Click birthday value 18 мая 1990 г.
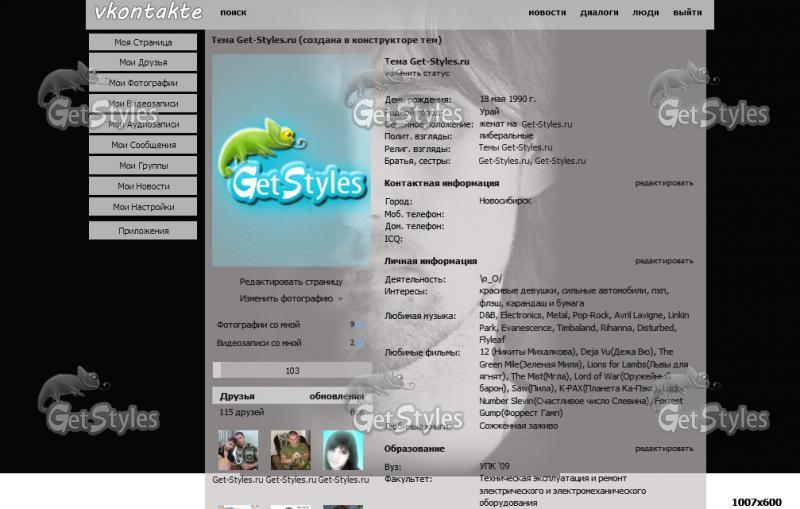800x509 pixels. coord(508,99)
